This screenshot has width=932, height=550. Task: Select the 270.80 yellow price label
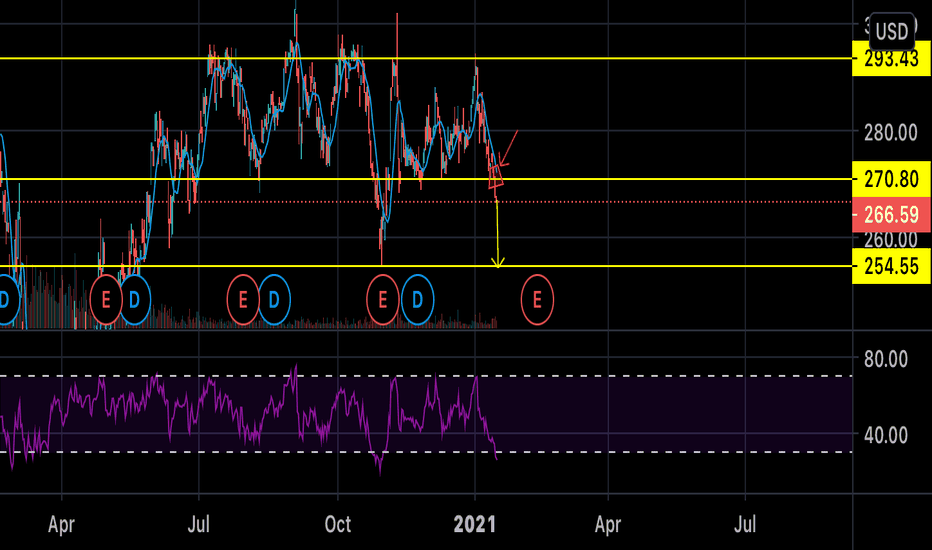click(891, 178)
